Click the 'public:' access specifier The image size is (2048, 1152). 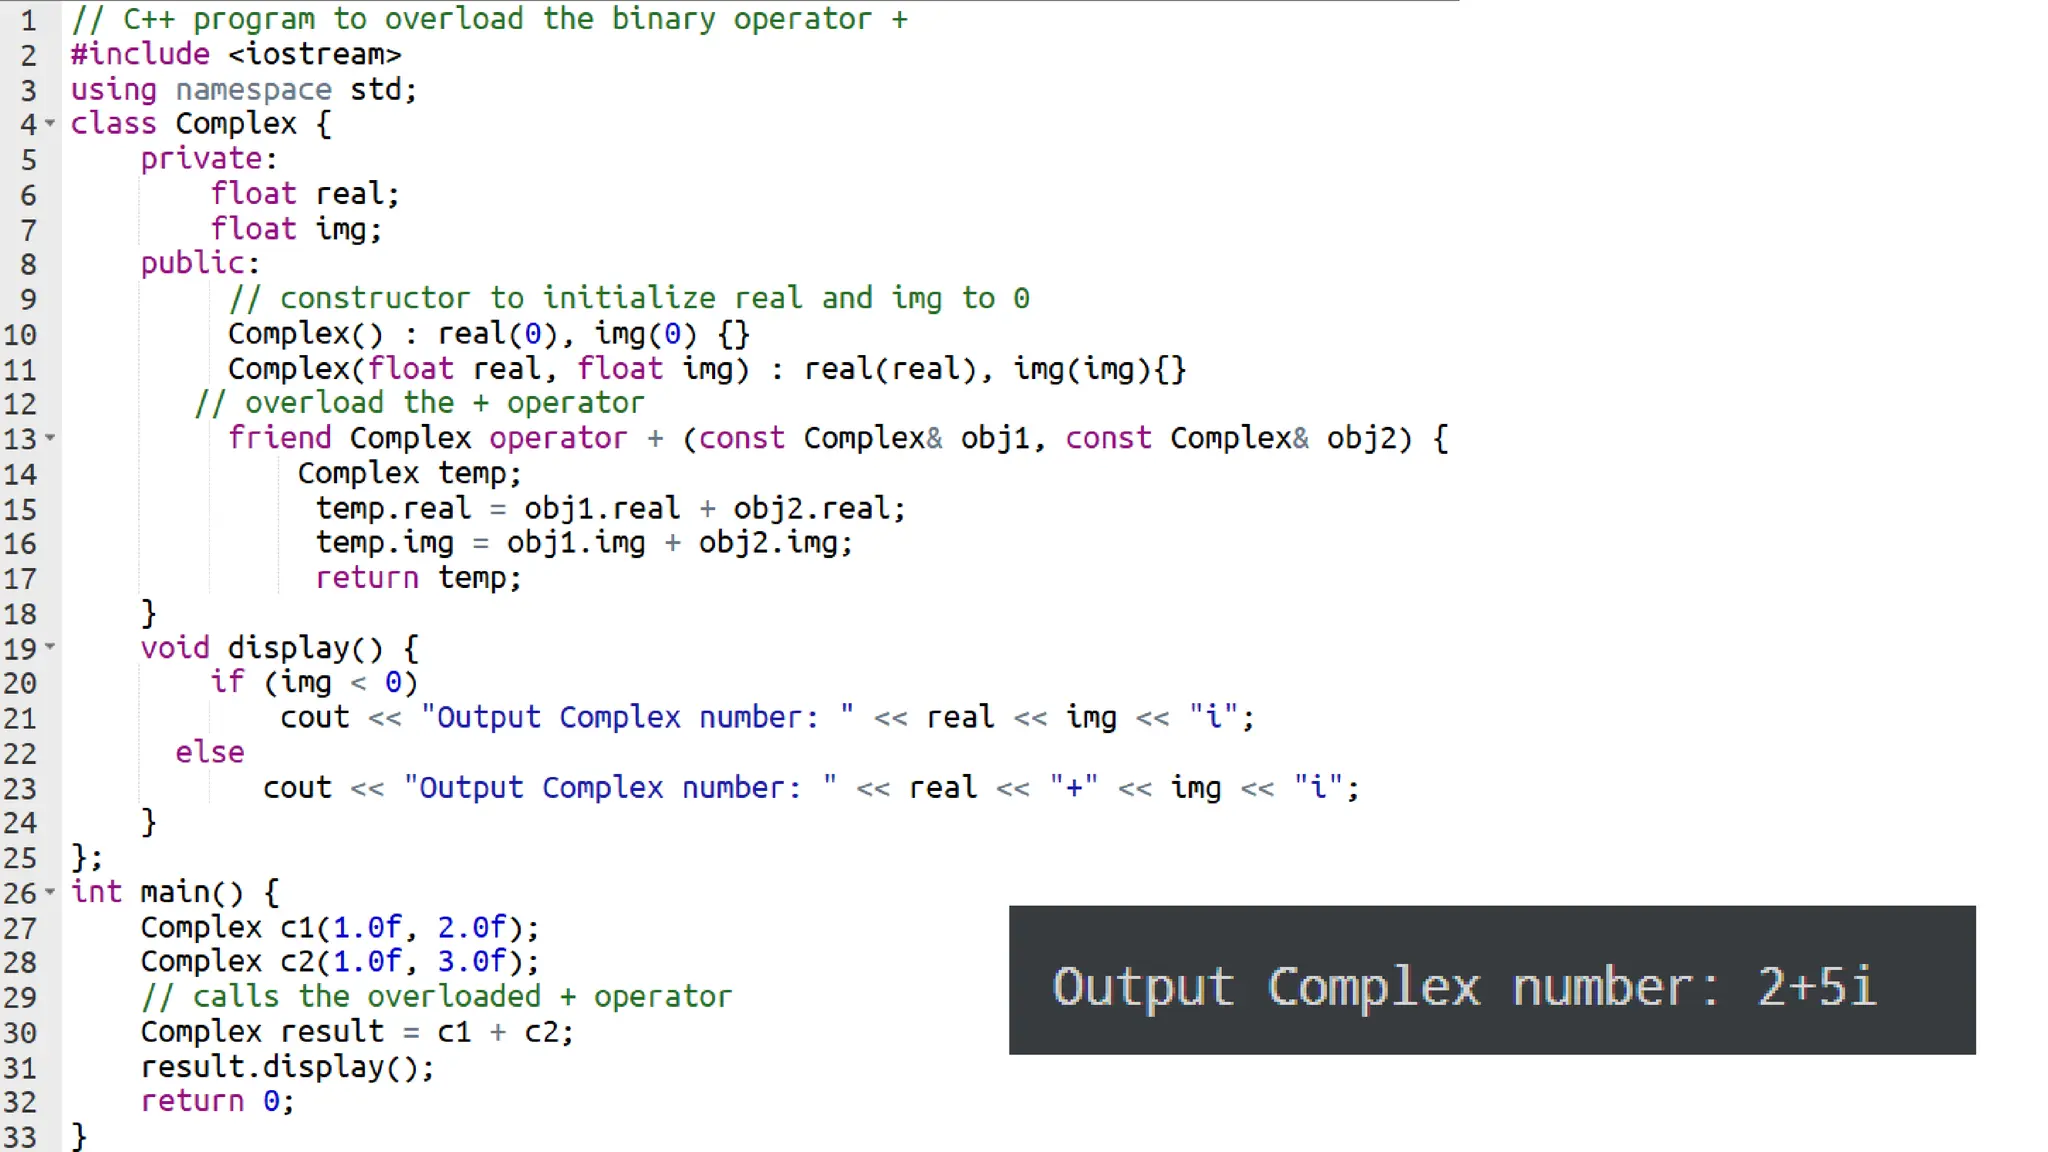tap(199, 263)
